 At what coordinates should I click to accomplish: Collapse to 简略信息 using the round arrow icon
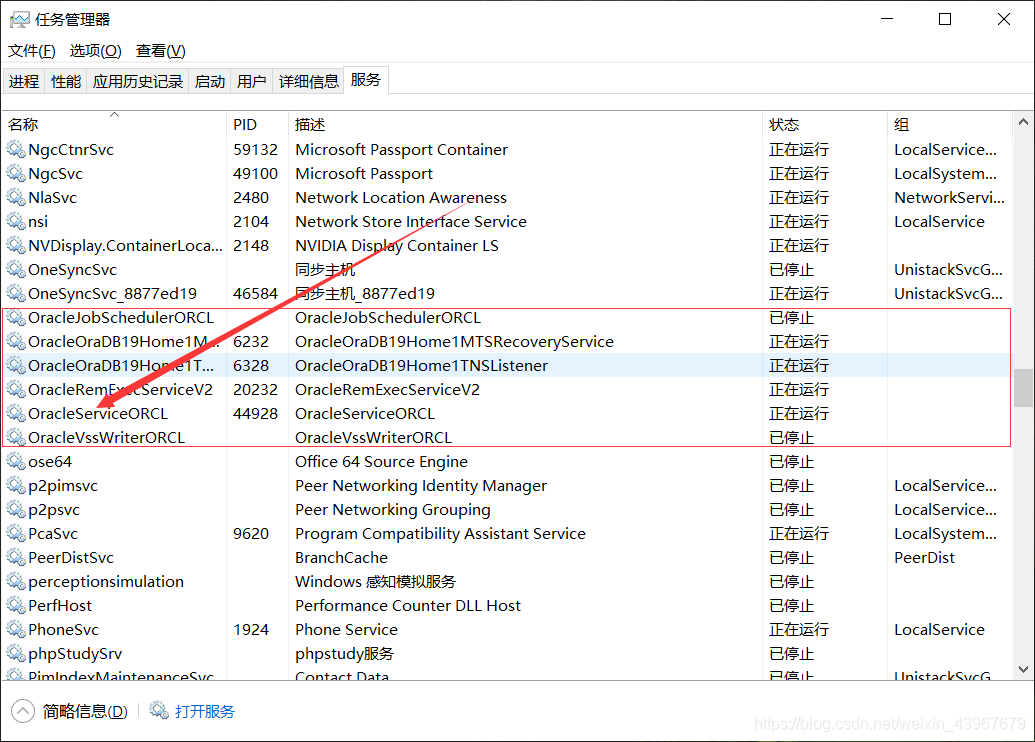click(22, 711)
